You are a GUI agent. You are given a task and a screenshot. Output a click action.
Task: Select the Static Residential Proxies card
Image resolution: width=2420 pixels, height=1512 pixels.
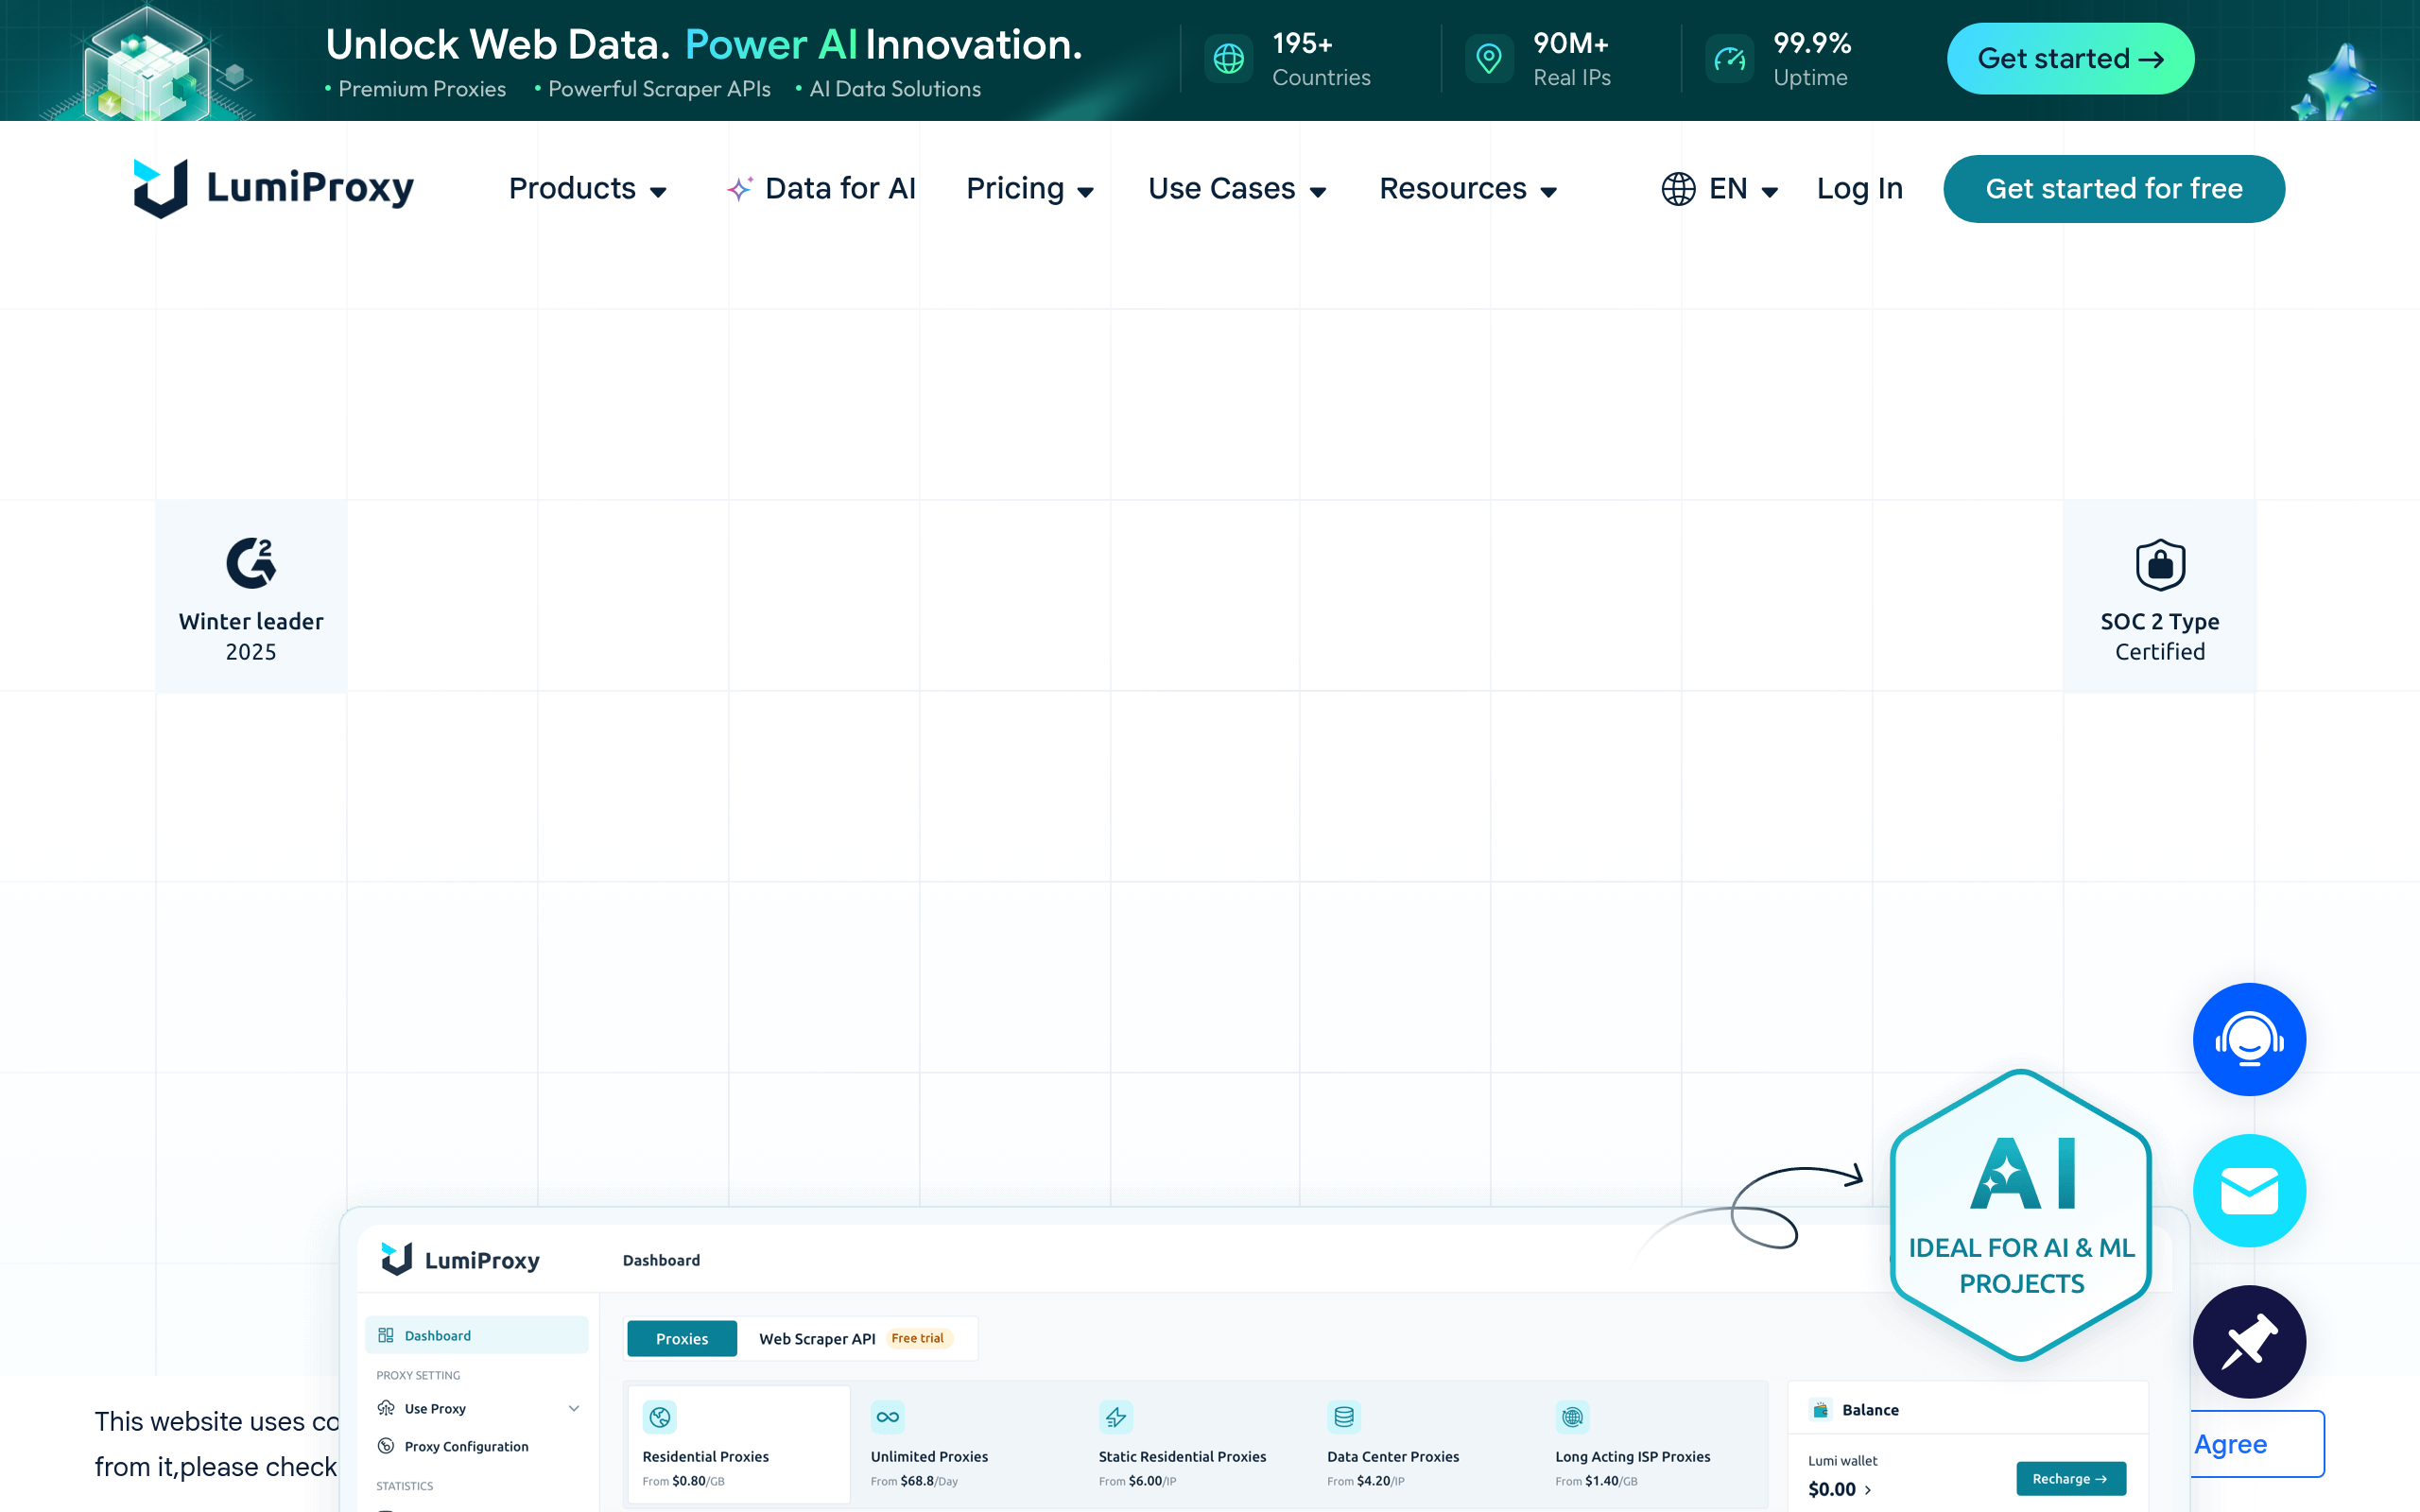[x=1195, y=1443]
